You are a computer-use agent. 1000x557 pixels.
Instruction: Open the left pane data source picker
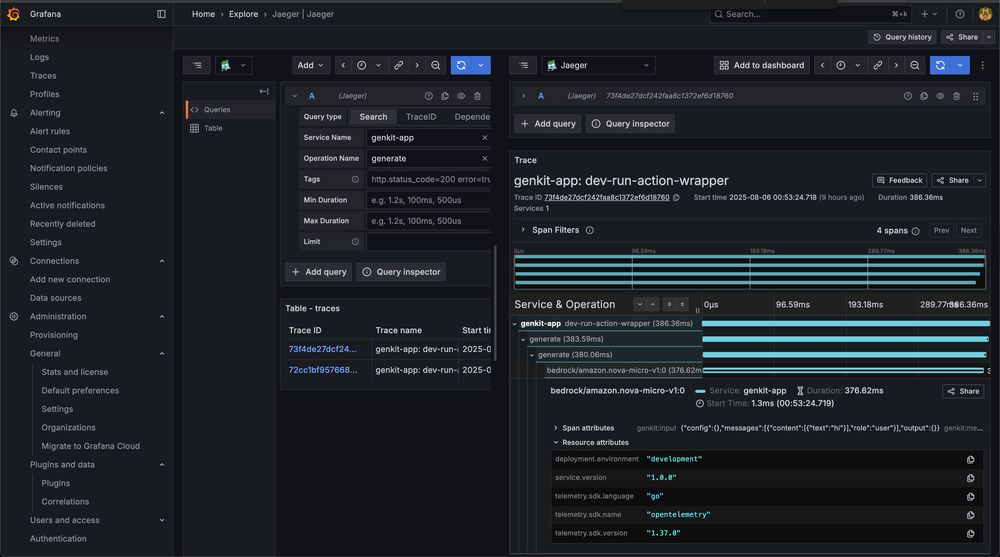(233, 65)
